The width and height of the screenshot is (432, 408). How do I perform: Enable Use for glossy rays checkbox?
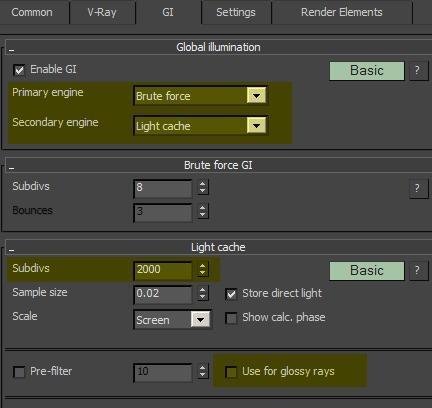pyautogui.click(x=231, y=372)
